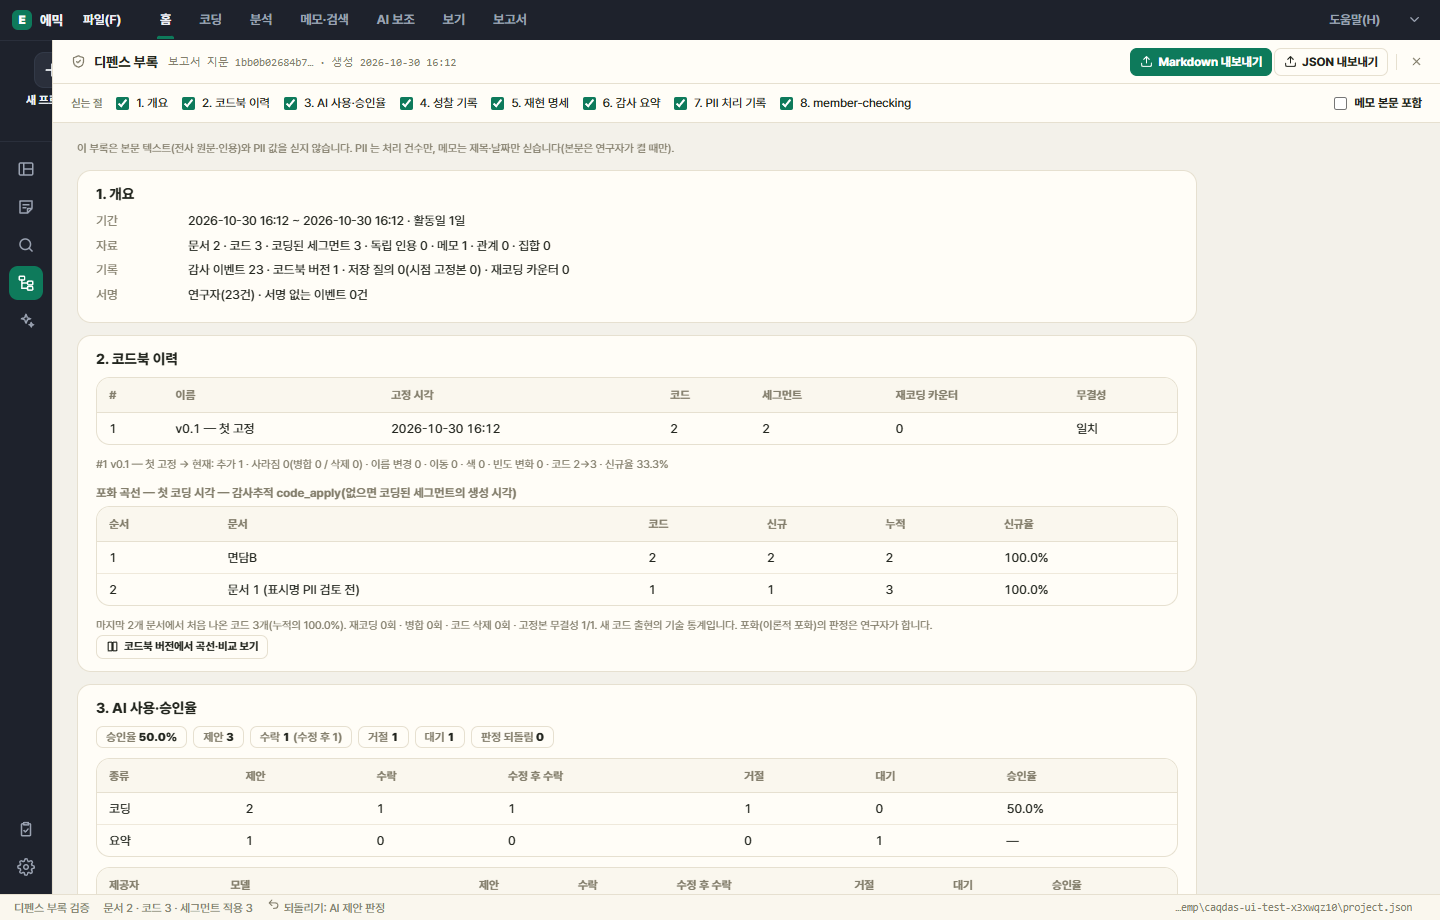1440x920 pixels.
Task: Open the AI sparkle icon in sidebar
Action: [x=26, y=321]
